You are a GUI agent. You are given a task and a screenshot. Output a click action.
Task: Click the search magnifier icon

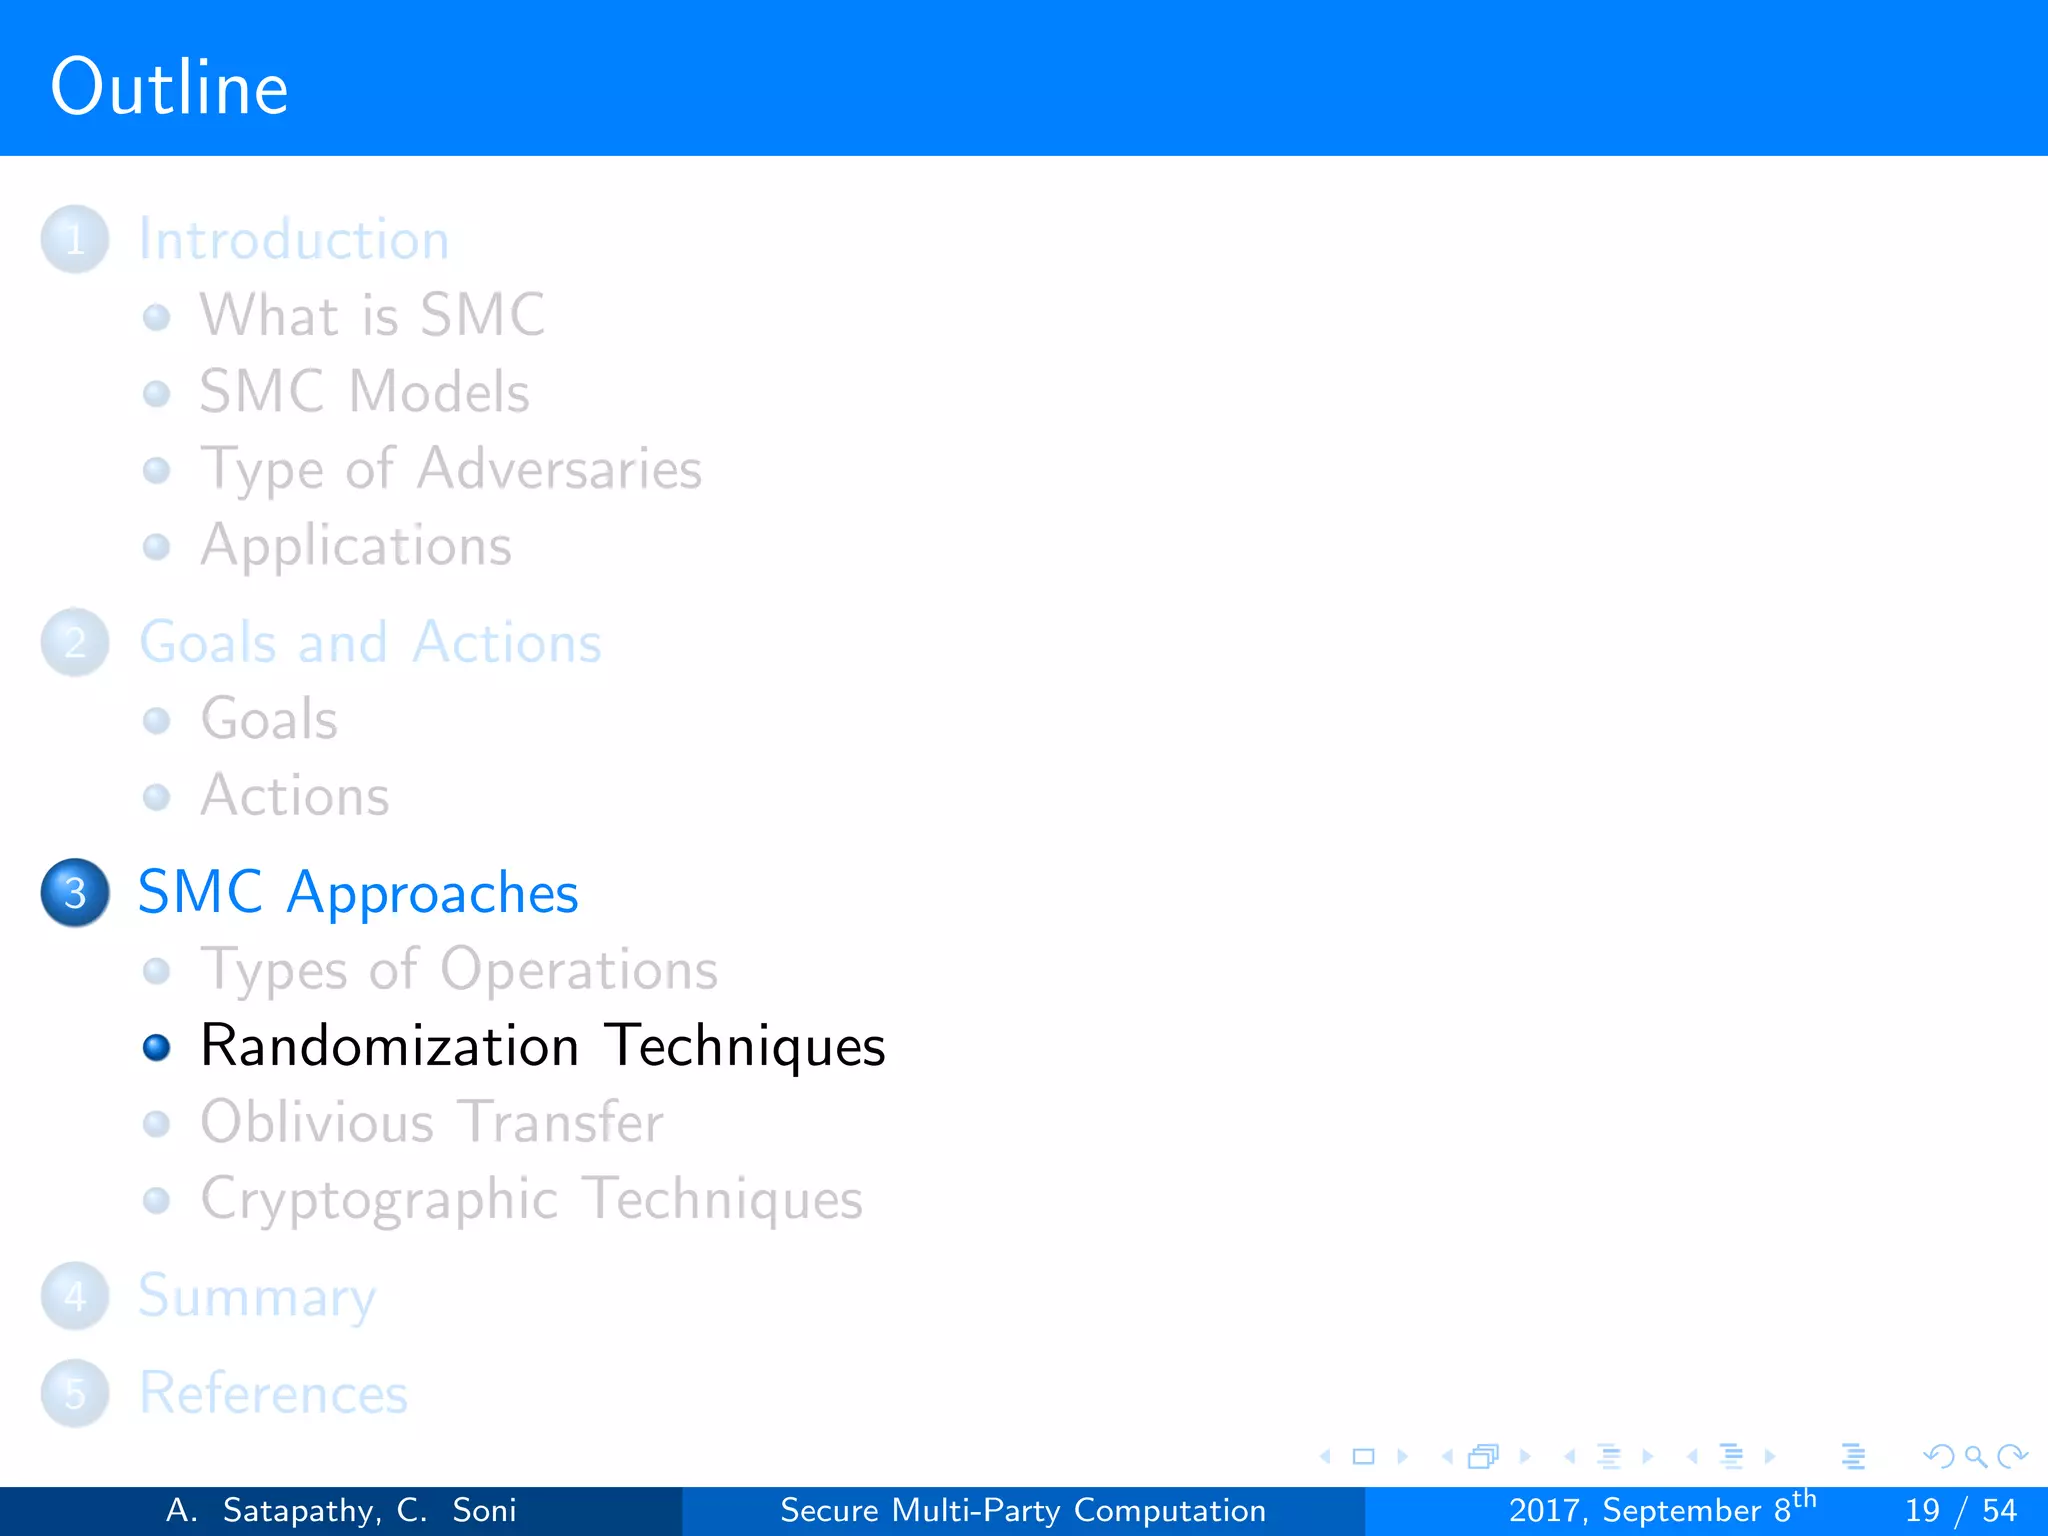click(x=1975, y=1457)
